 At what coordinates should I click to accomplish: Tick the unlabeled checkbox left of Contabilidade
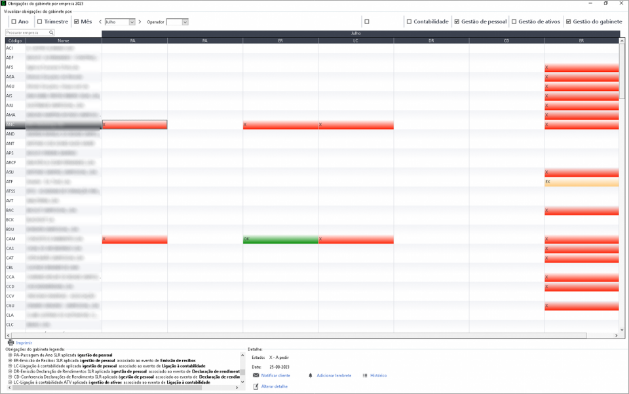point(367,22)
